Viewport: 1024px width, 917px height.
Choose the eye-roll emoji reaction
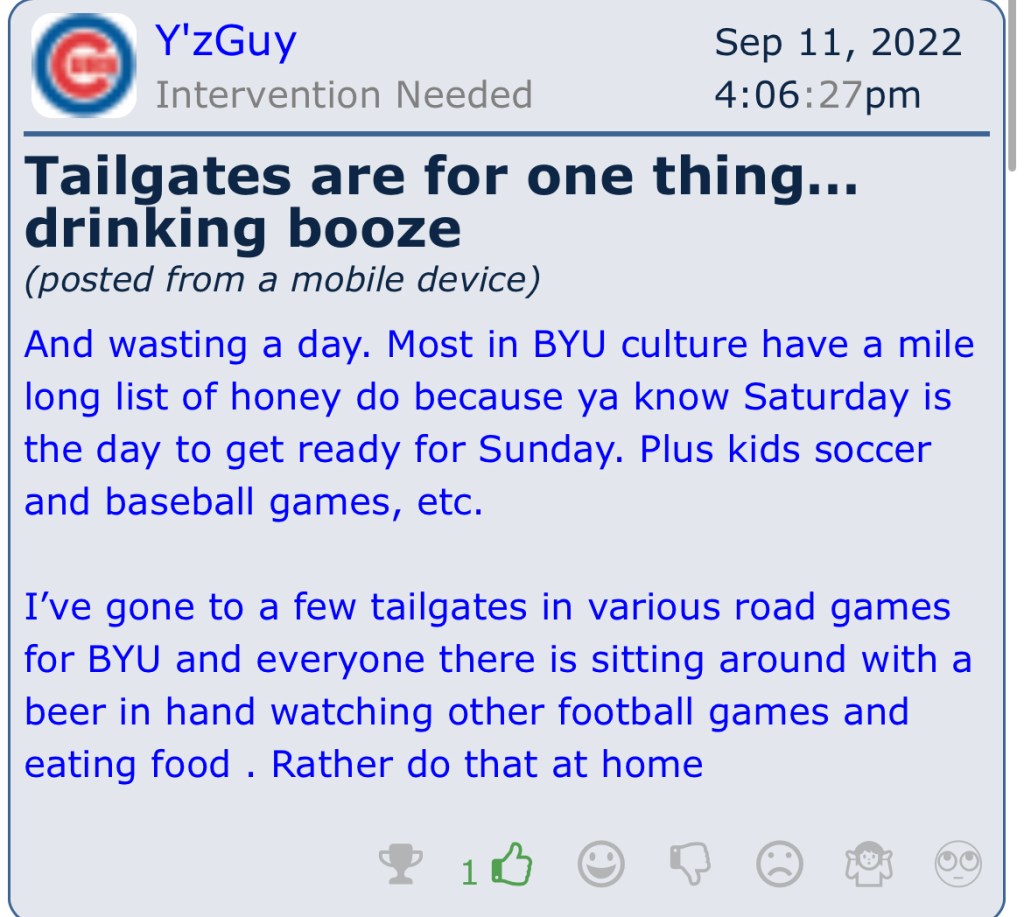point(957,864)
